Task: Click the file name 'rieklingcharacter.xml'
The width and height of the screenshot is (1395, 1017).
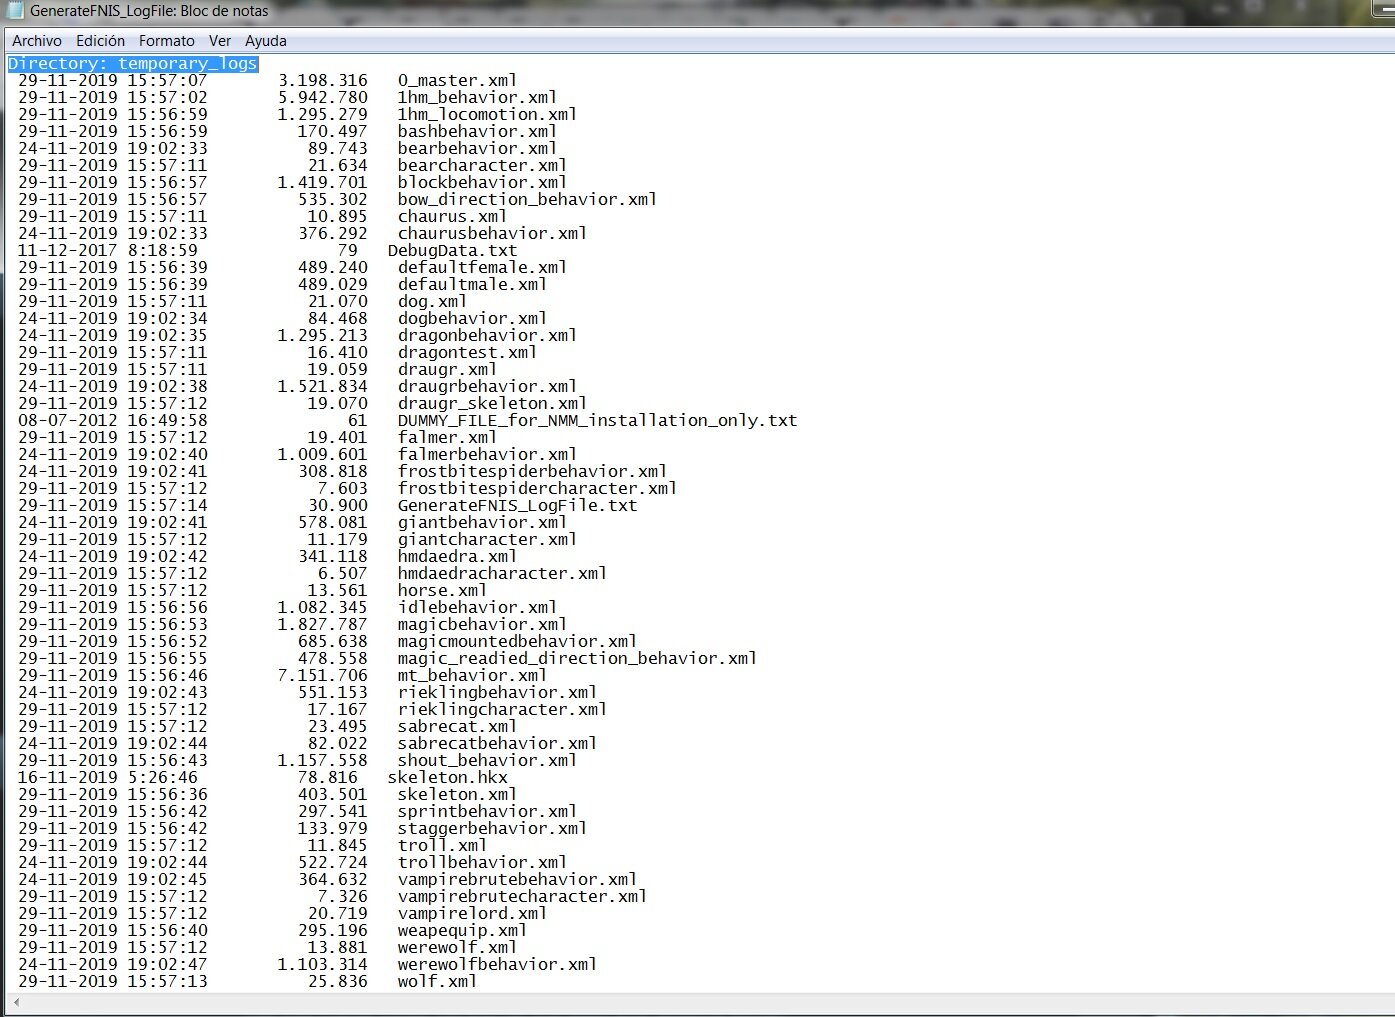Action: tap(502, 709)
